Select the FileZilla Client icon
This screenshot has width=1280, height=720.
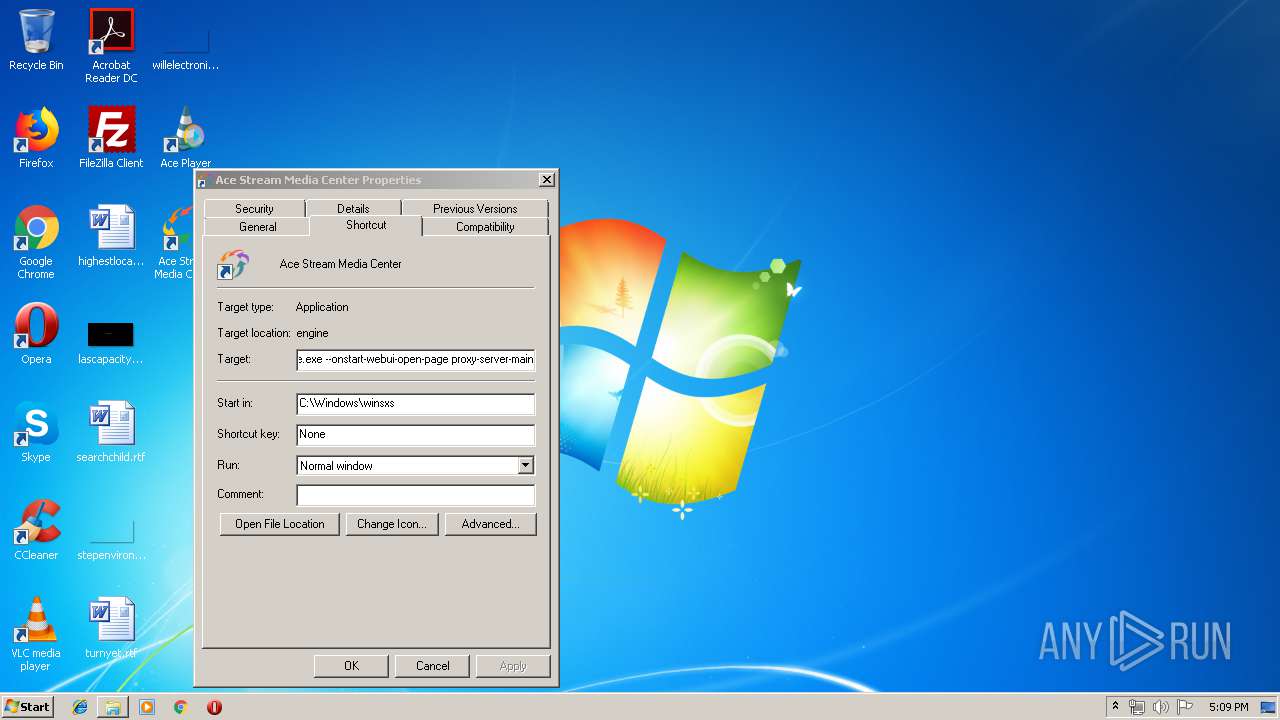[x=111, y=139]
